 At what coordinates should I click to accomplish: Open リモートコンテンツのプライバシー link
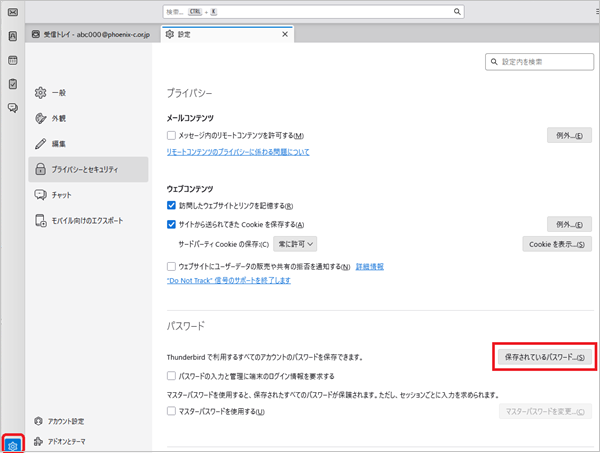pyautogui.click(x=238, y=152)
